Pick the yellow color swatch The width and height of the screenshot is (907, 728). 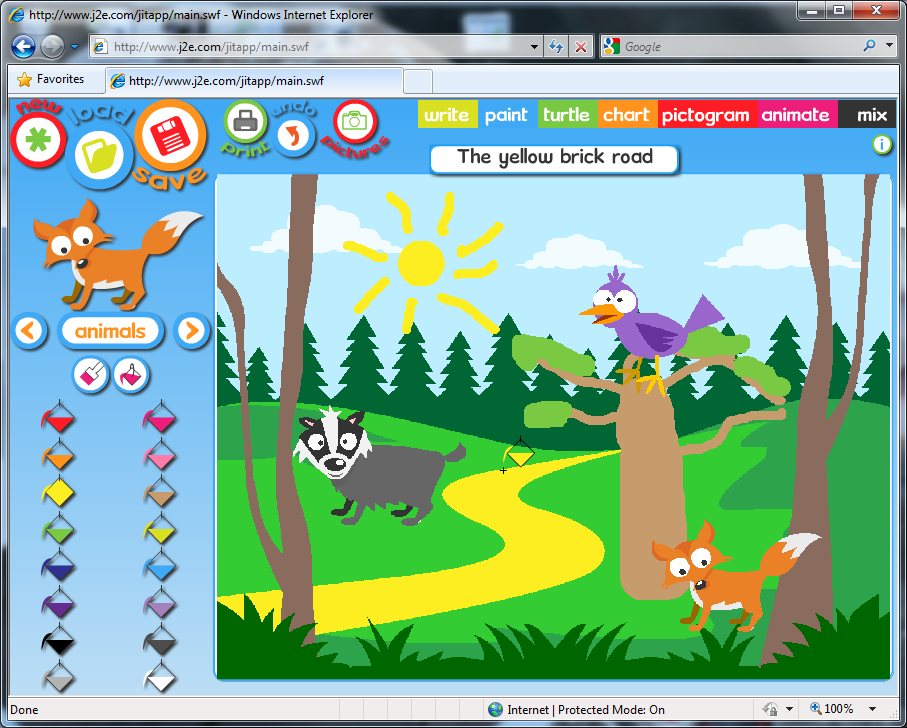click(58, 492)
